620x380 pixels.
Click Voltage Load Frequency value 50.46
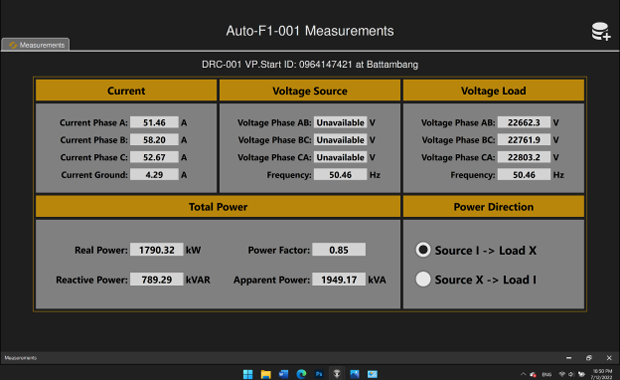[x=524, y=174]
